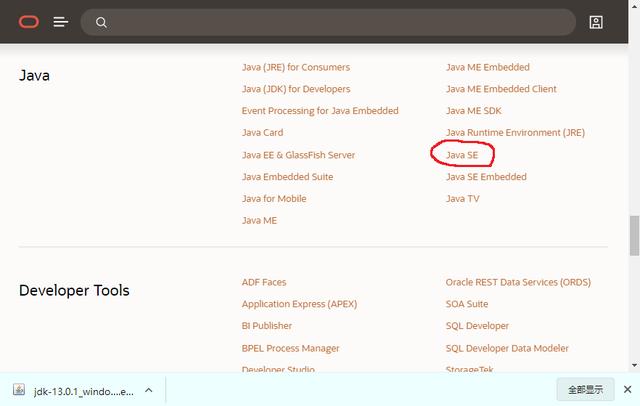Focus the search input field
Viewport: 640px width, 406px height.
[328, 22]
